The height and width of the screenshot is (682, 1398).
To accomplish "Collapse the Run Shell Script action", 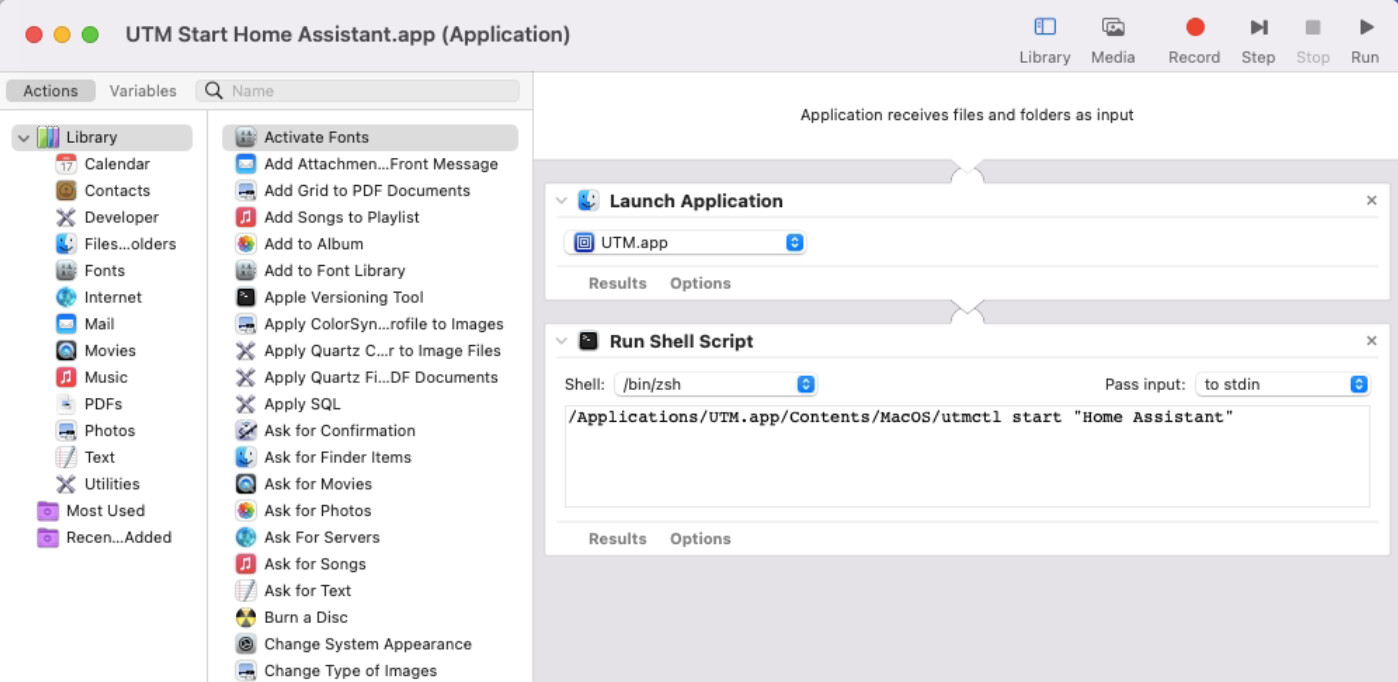I will pyautogui.click(x=560, y=340).
